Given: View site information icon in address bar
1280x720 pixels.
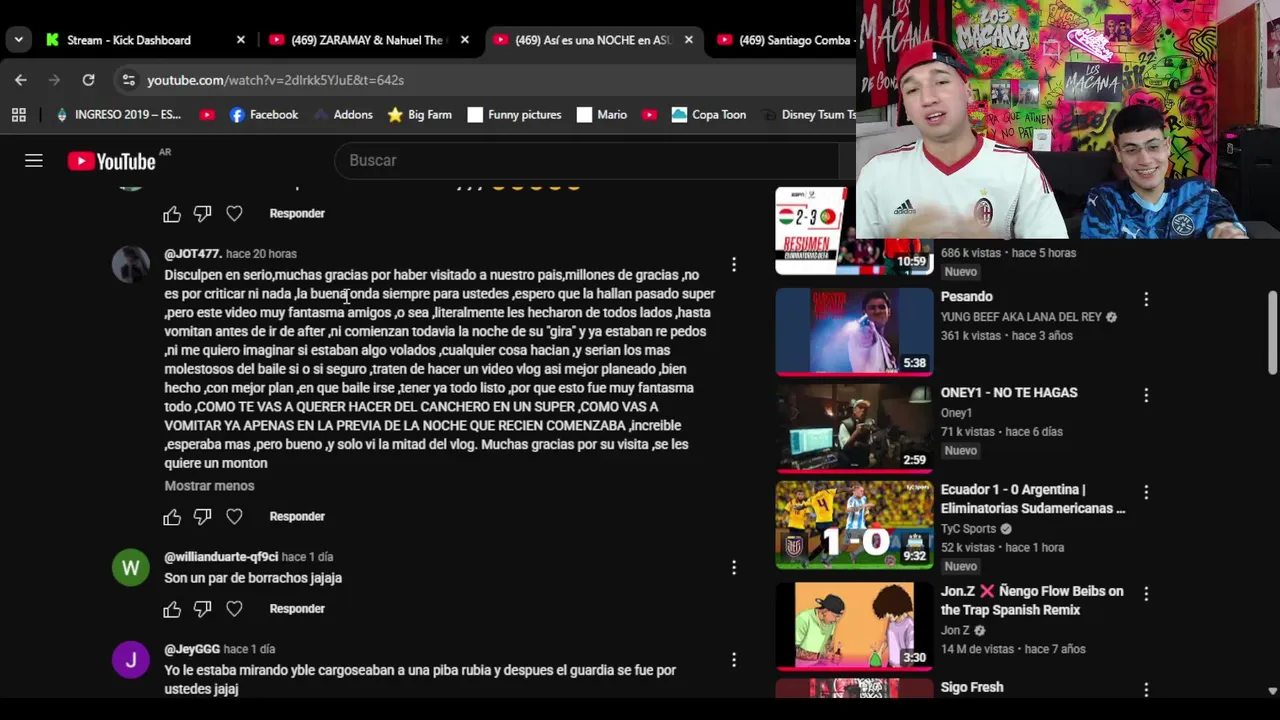Looking at the screenshot, I should (x=128, y=80).
